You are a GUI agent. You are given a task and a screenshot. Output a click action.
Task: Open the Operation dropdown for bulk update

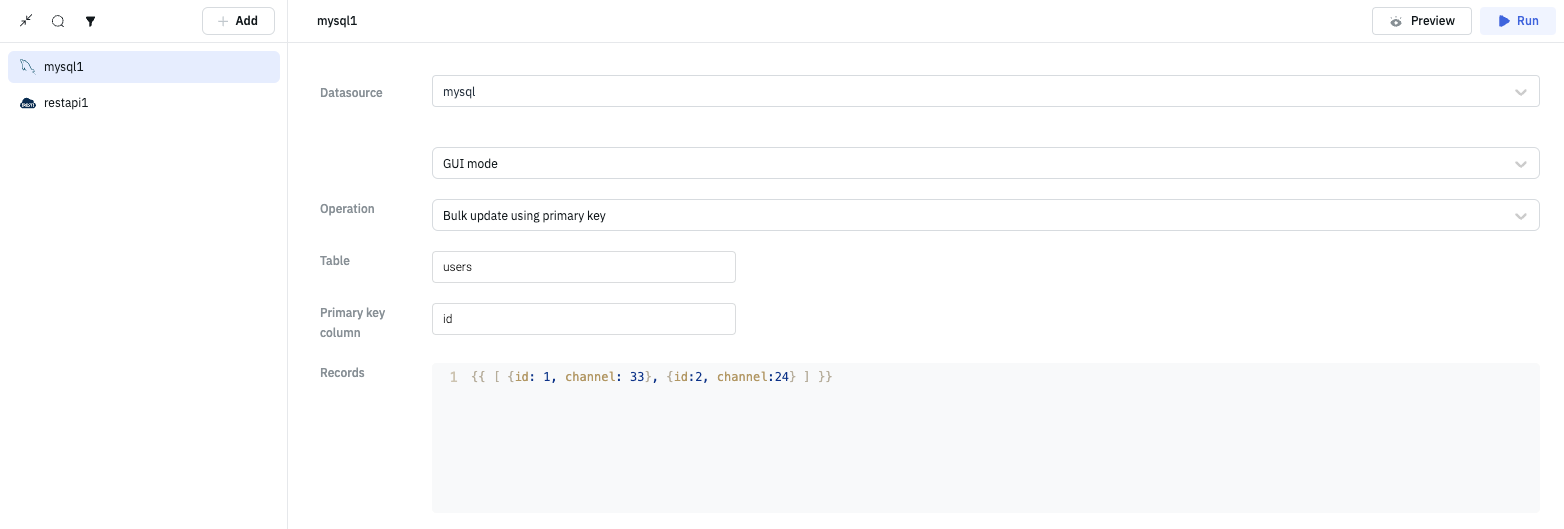[x=985, y=216]
